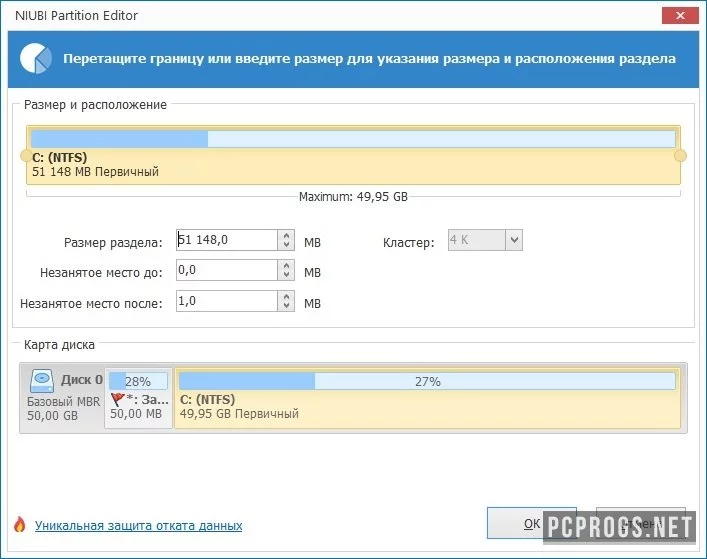Increase partition size with up arrow
707x559 pixels.
tap(286, 235)
